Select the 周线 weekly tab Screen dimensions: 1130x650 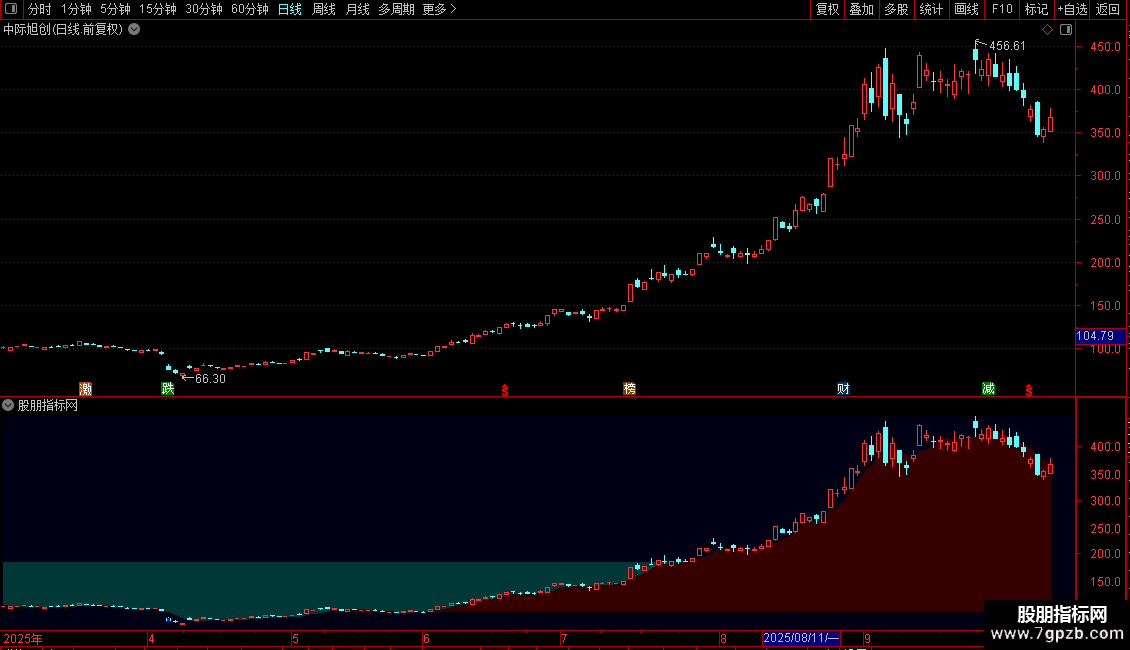(x=324, y=9)
